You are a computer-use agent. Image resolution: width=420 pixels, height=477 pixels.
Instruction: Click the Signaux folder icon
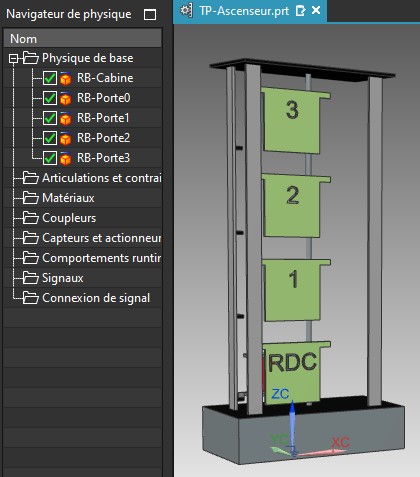point(31,278)
